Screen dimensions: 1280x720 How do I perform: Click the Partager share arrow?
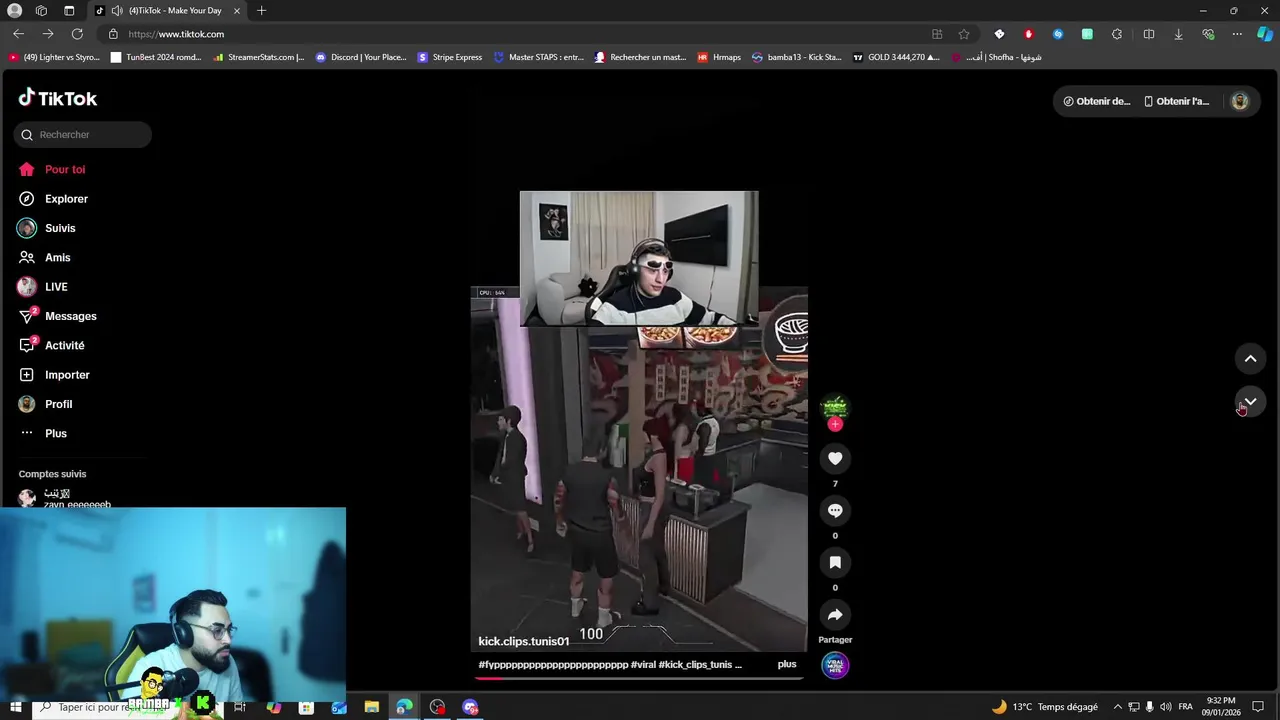coord(835,614)
